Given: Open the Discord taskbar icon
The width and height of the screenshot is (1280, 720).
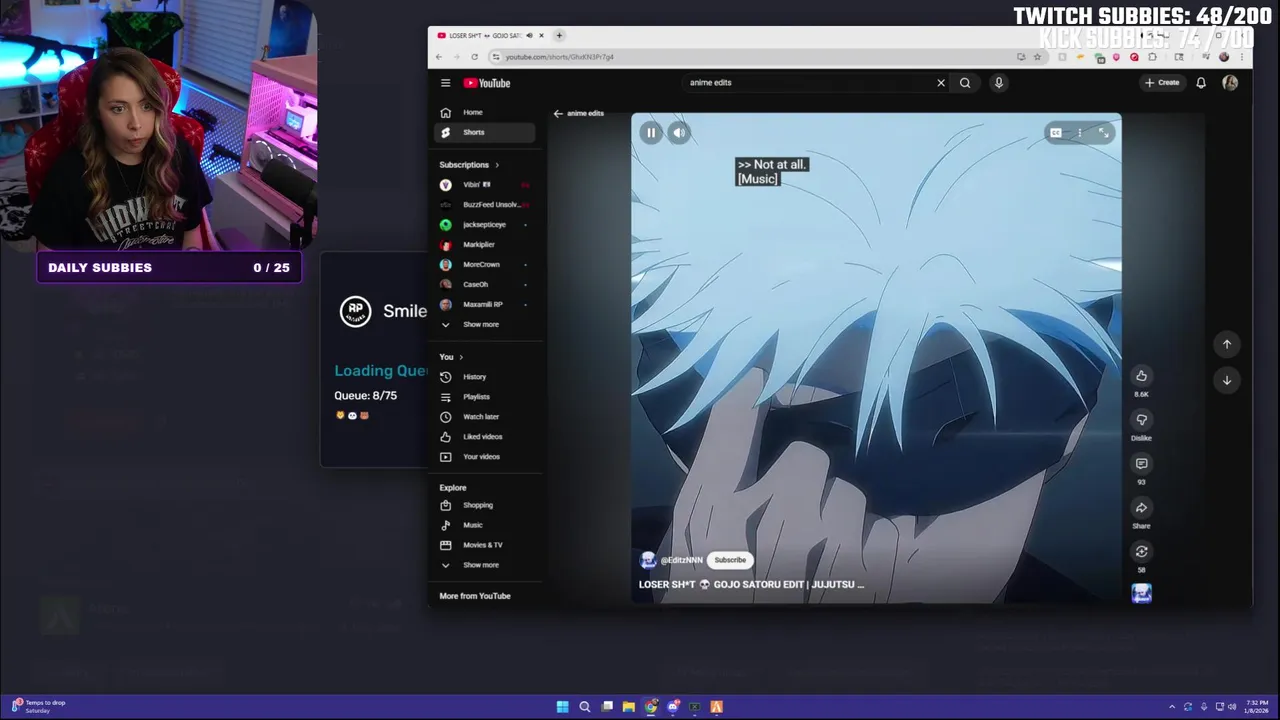Looking at the screenshot, I should pos(673,707).
